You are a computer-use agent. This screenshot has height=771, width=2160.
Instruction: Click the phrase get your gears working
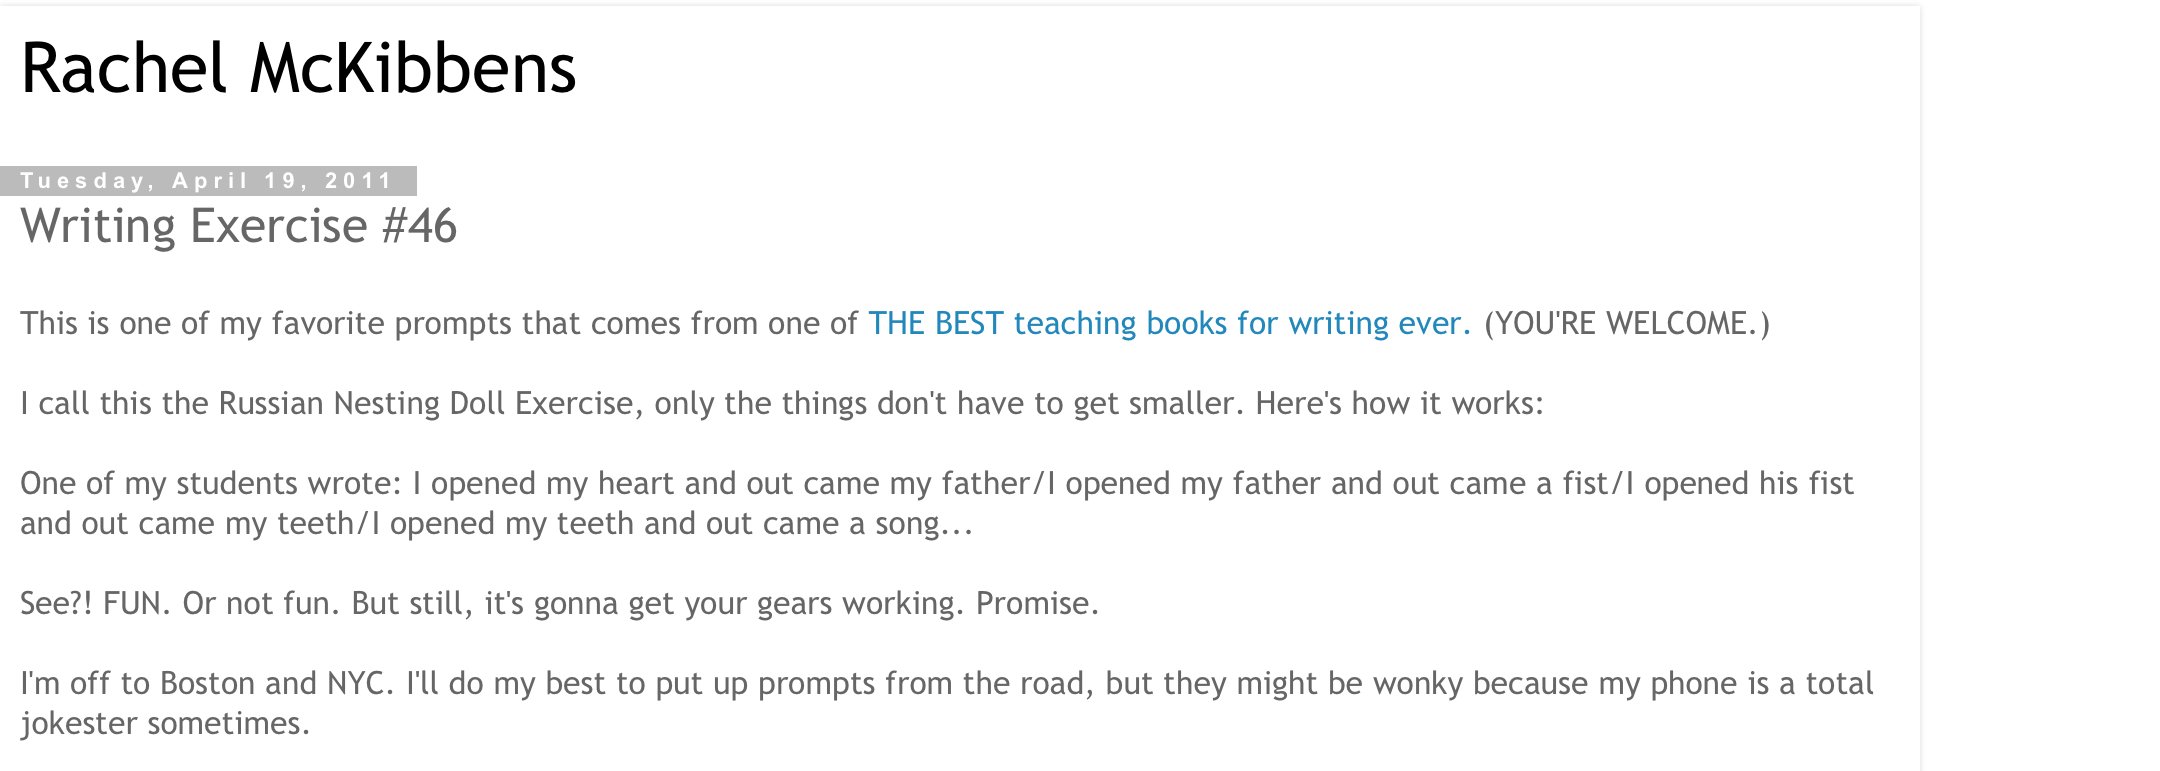tap(792, 603)
